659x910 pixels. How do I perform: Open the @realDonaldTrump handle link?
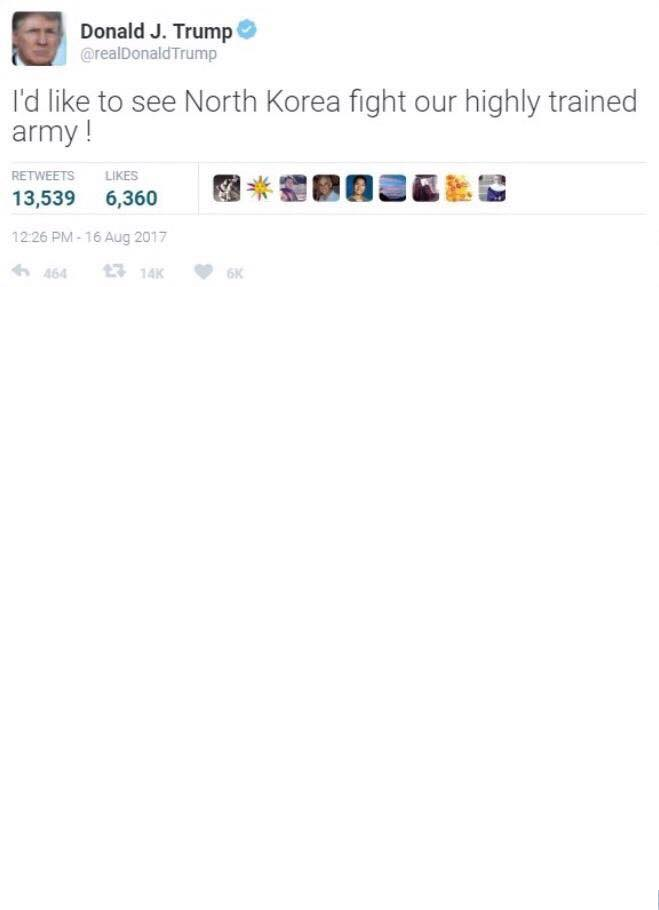pos(149,53)
